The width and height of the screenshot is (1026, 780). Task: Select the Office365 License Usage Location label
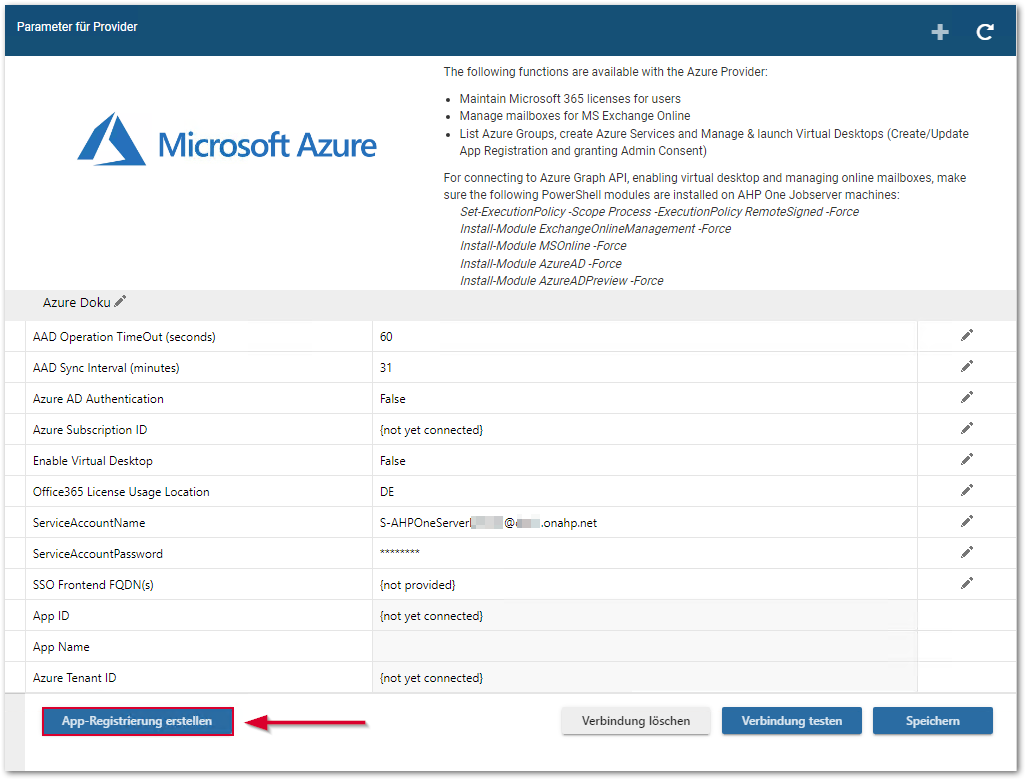click(121, 492)
